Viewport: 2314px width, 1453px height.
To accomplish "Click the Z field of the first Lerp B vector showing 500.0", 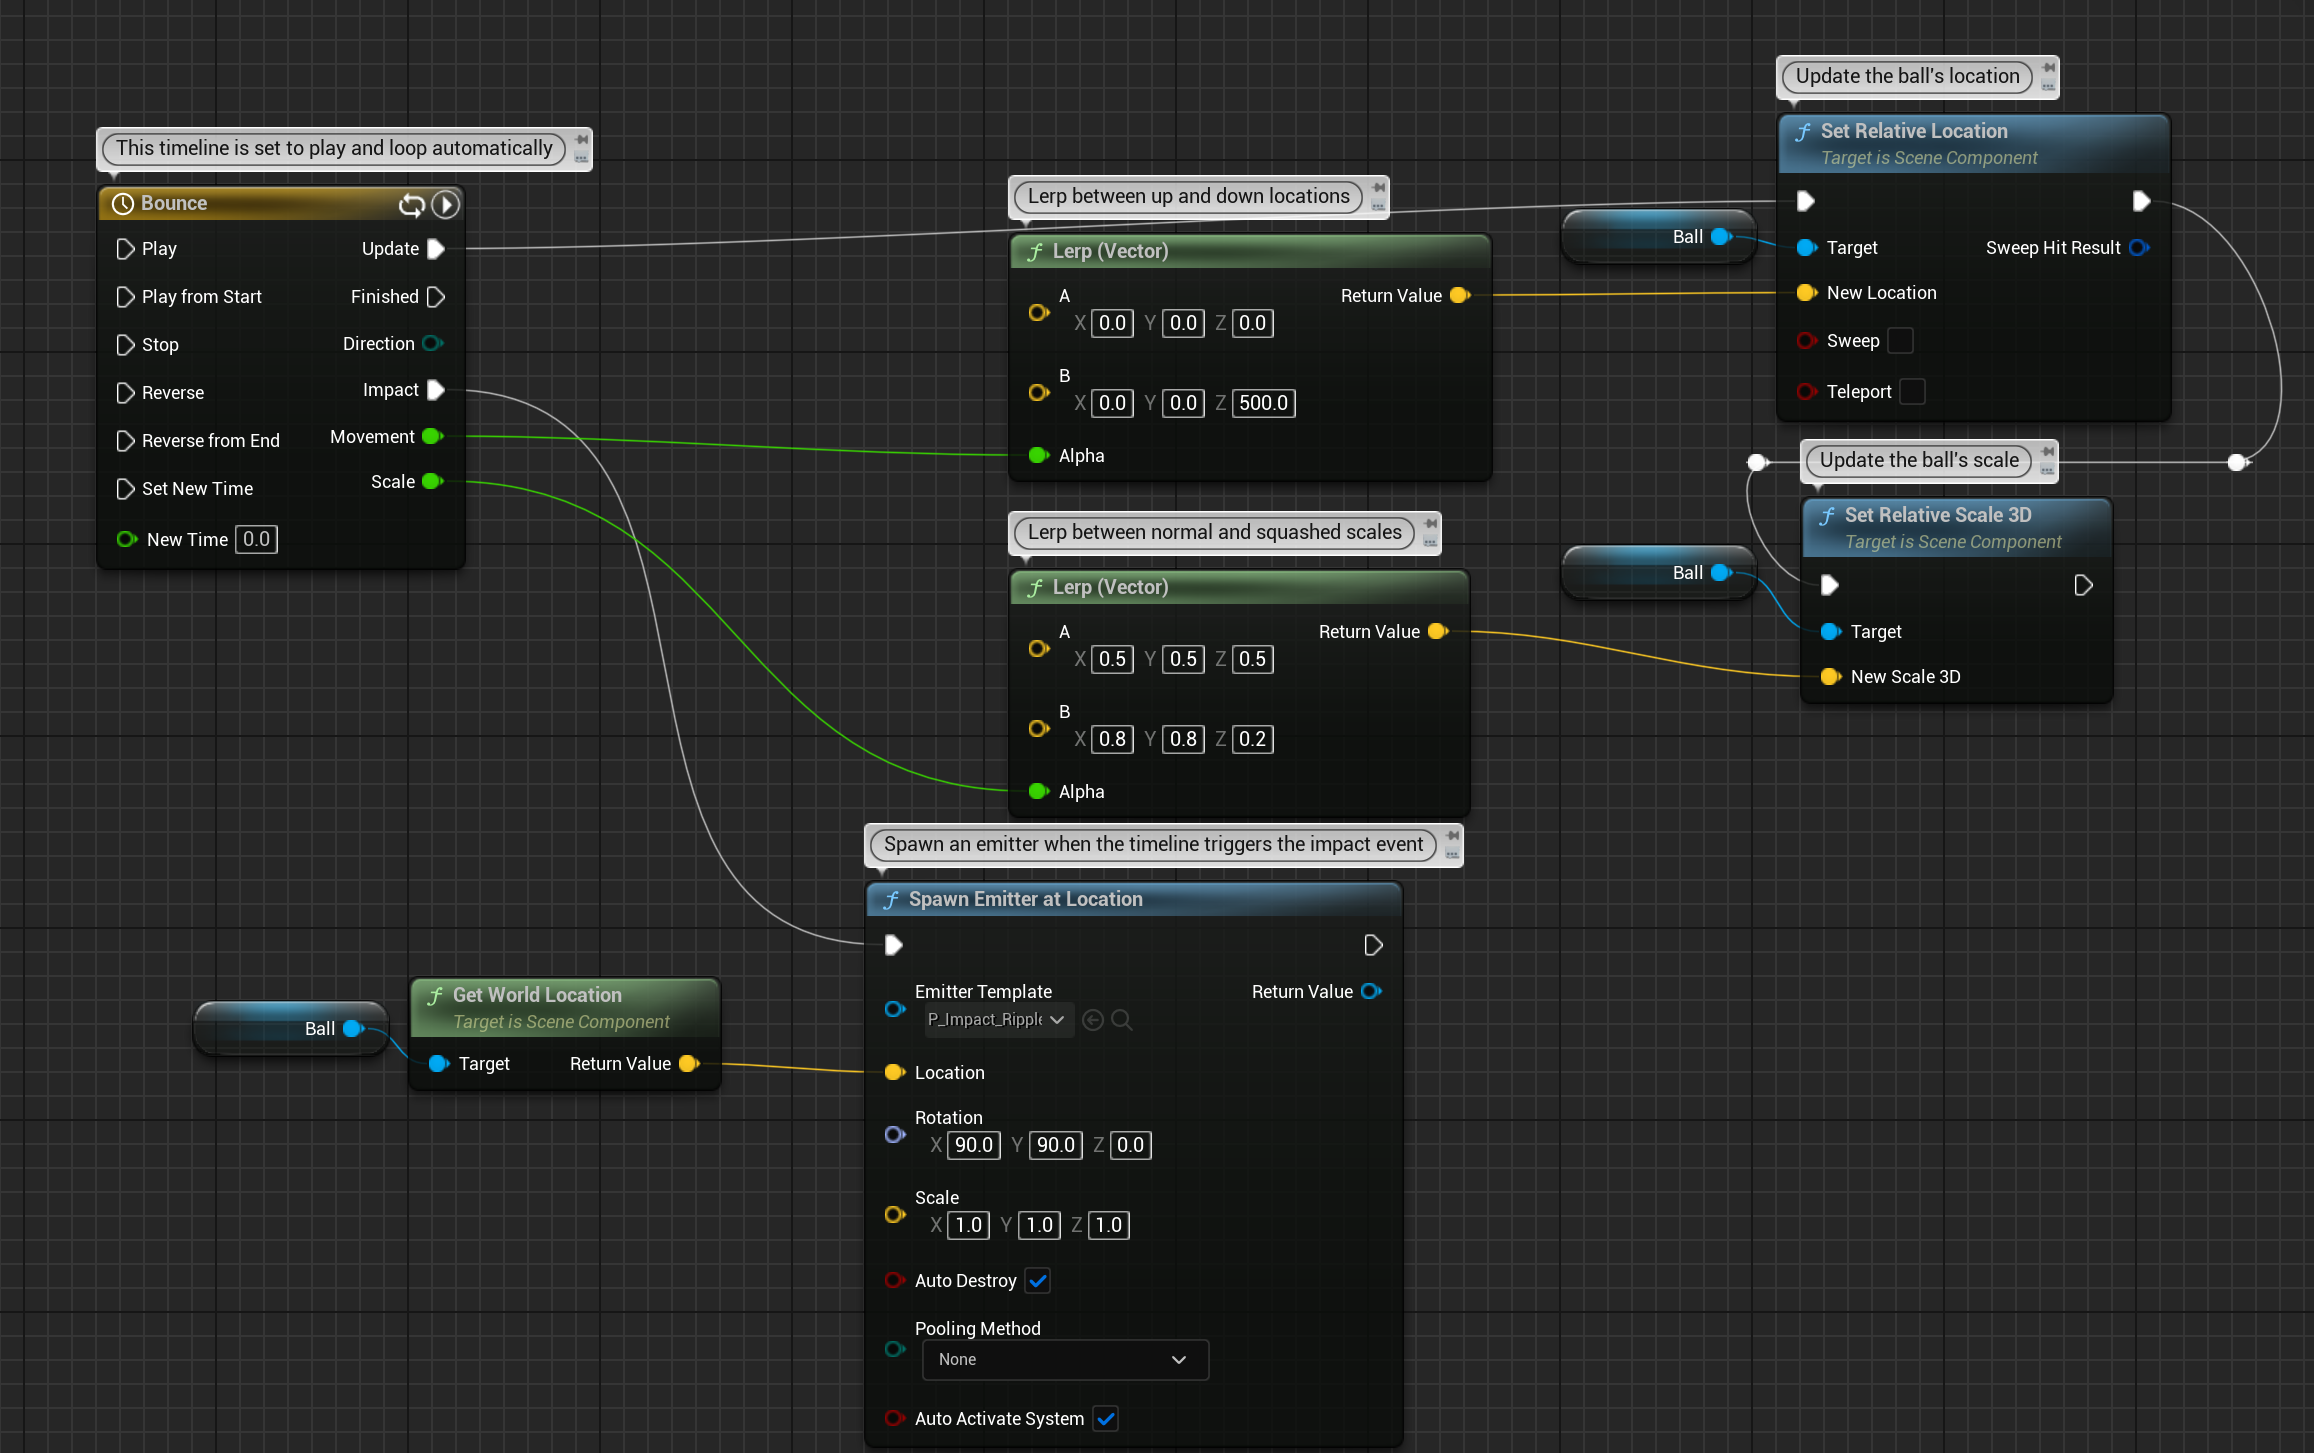I will tap(1263, 403).
